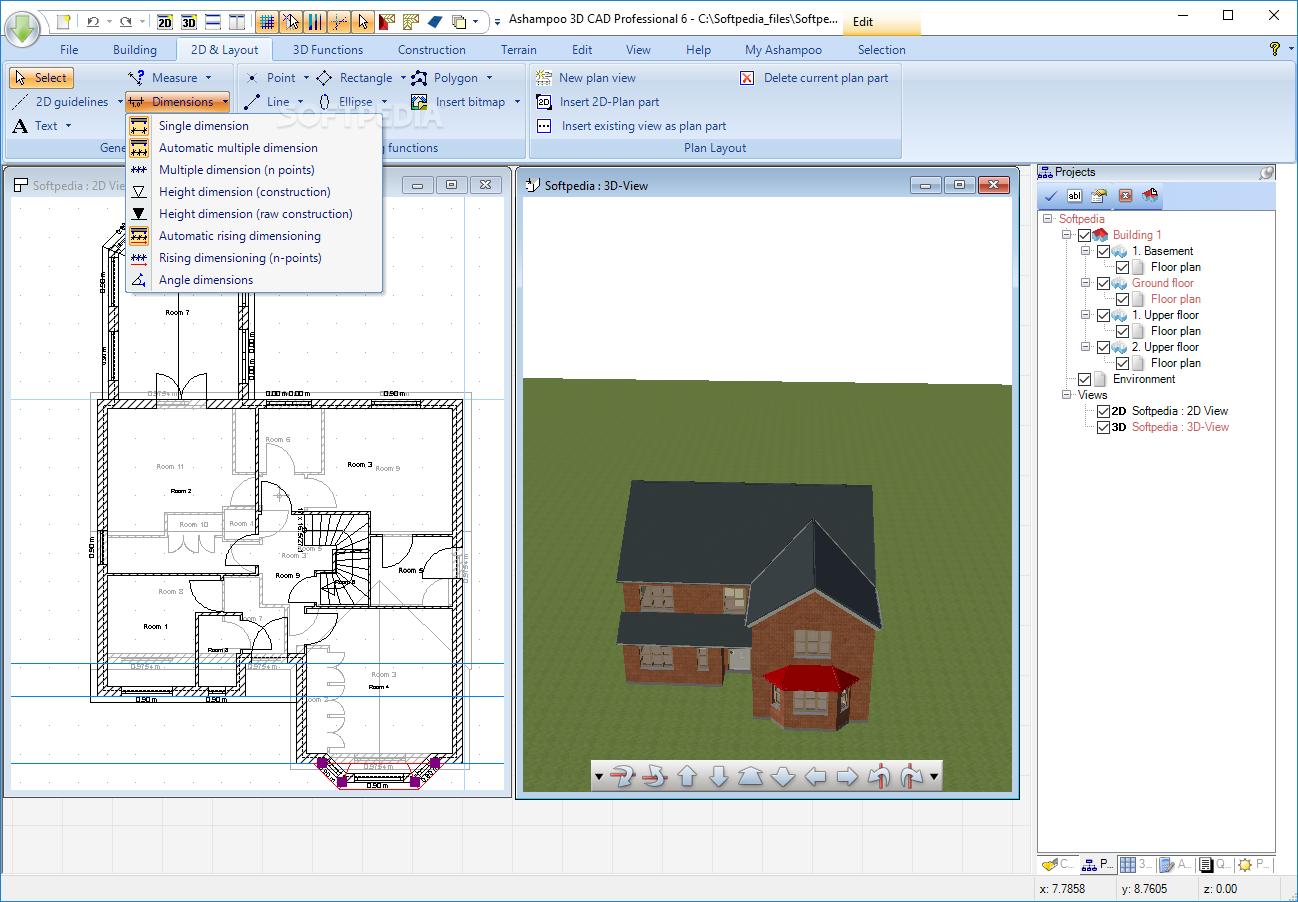Click the Point tool icon
This screenshot has height=902, width=1298.
[252, 78]
